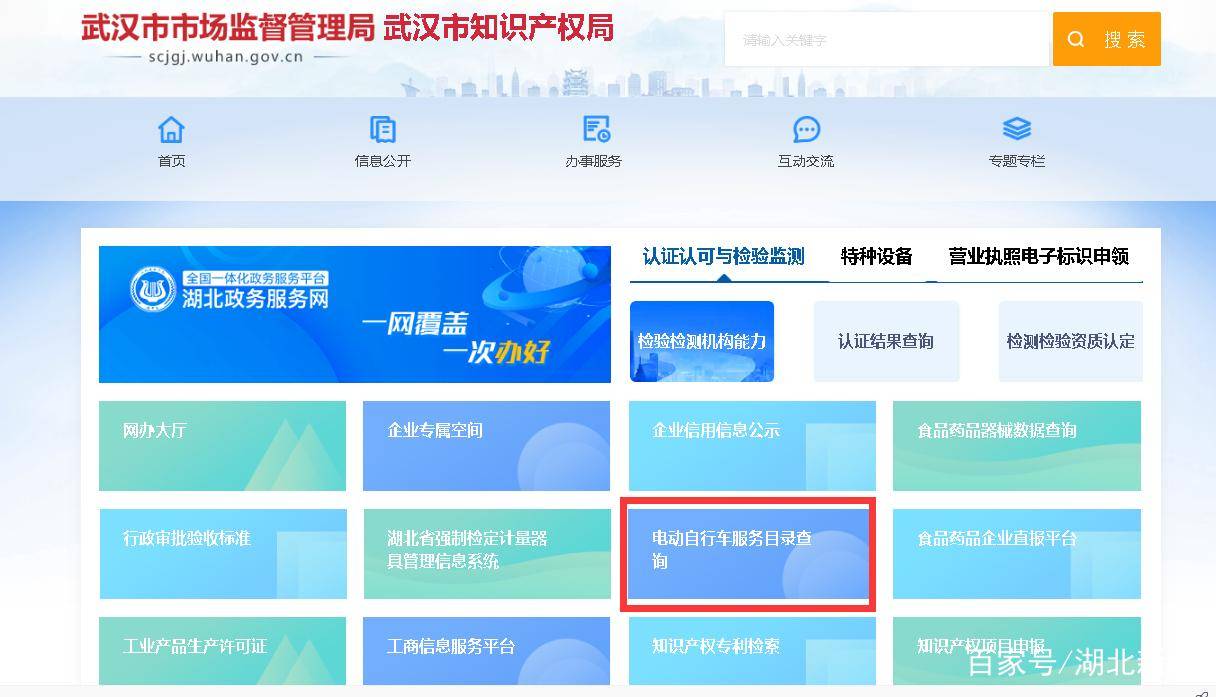1216x697 pixels.
Task: Click the magnifier search icon
Action: tap(1075, 40)
